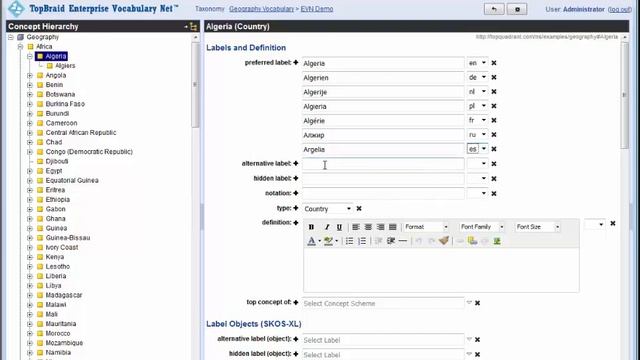This screenshot has height=360, width=640.
Task: Expand the Angola tree node
Action: click(x=30, y=76)
